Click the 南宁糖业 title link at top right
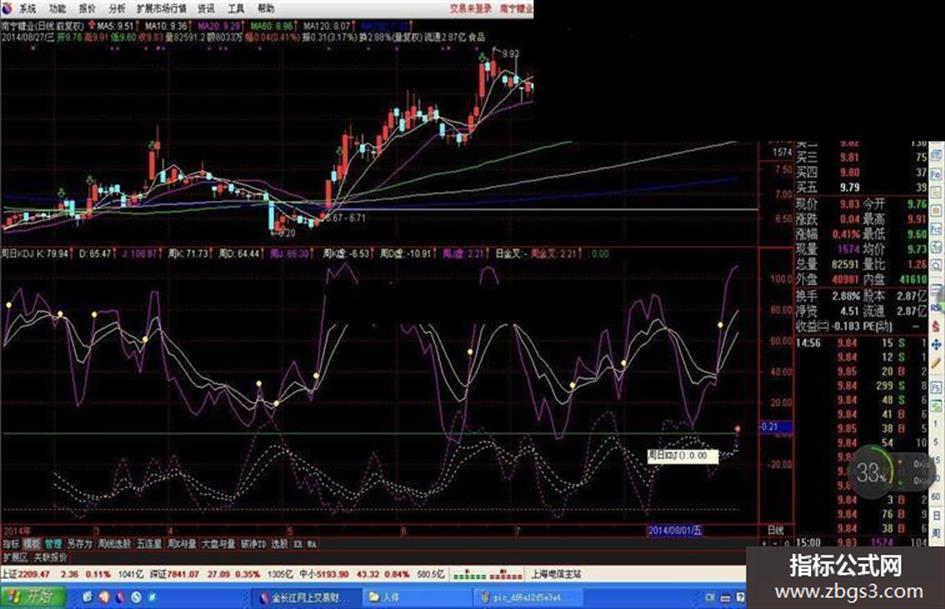This screenshot has width=945, height=609. [x=516, y=8]
